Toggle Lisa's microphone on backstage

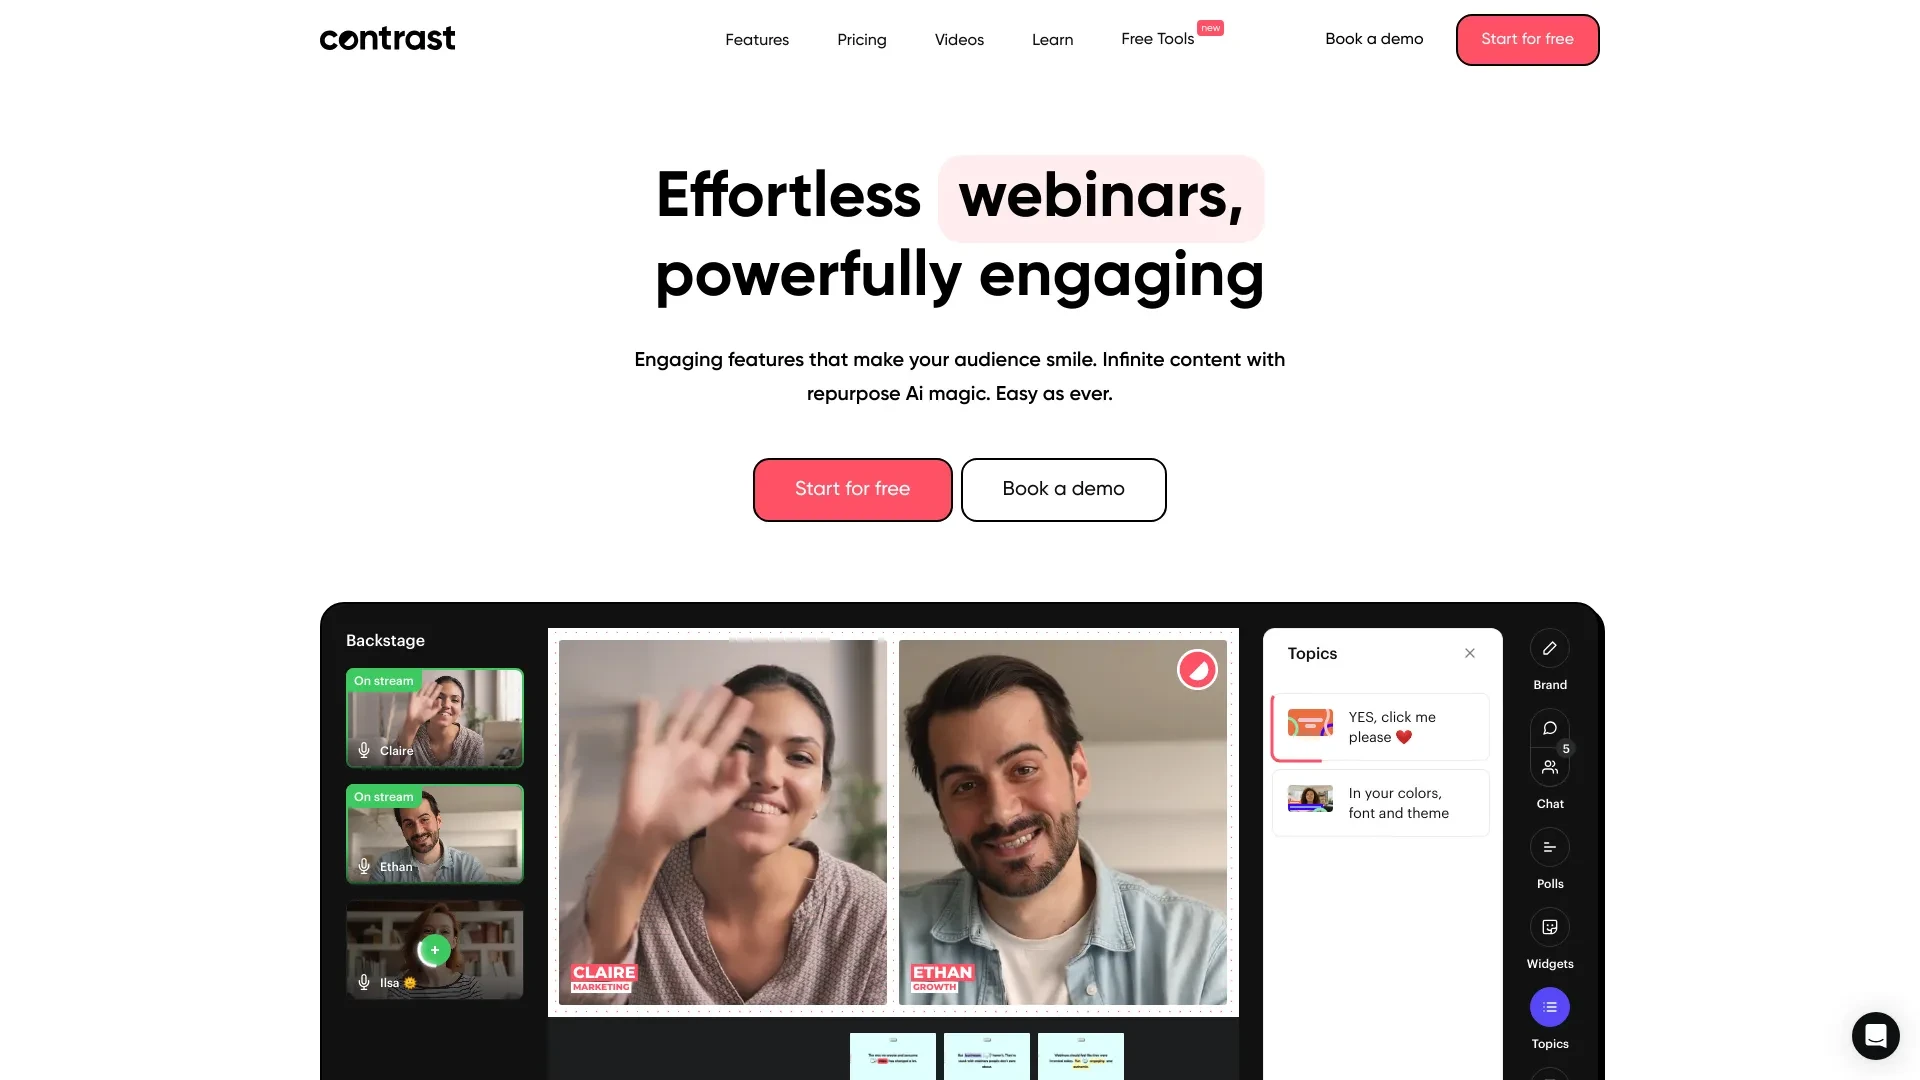(364, 981)
